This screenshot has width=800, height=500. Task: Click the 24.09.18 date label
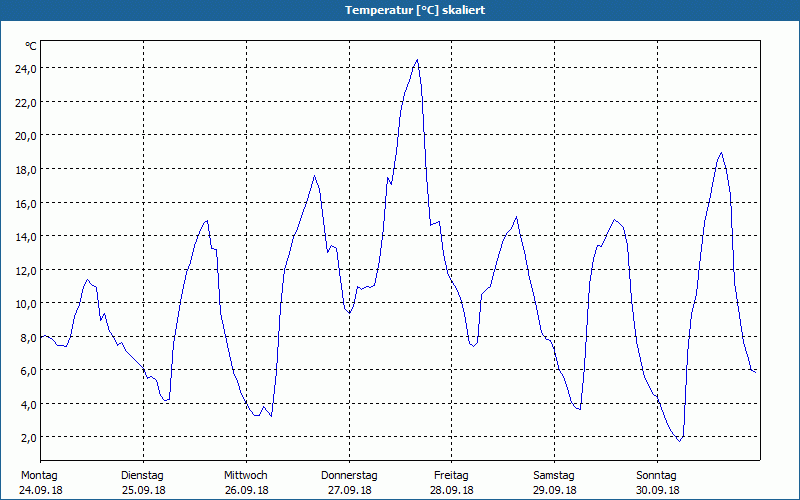click(41, 490)
